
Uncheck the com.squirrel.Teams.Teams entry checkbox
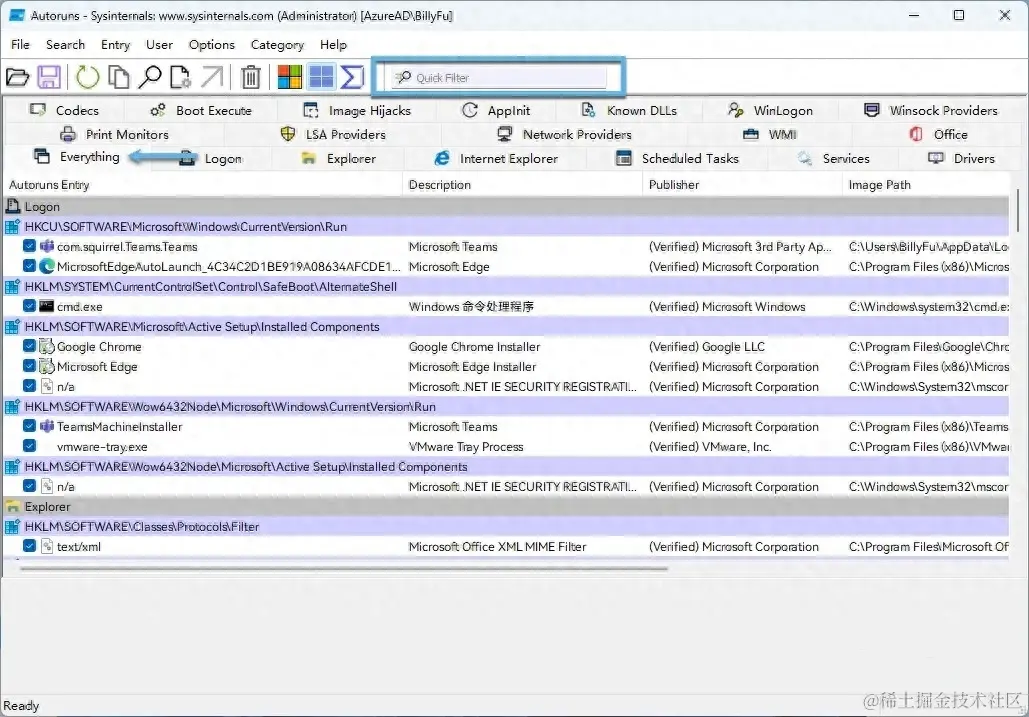coord(29,246)
